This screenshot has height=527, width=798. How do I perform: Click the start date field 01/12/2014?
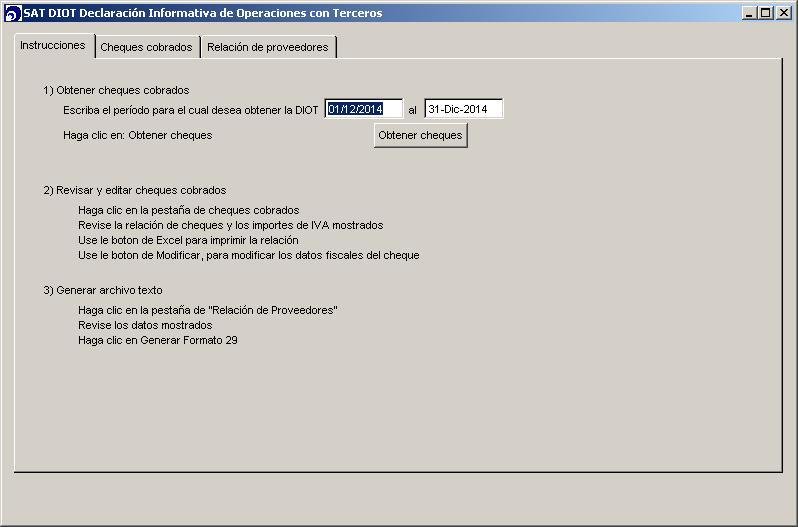coord(364,109)
